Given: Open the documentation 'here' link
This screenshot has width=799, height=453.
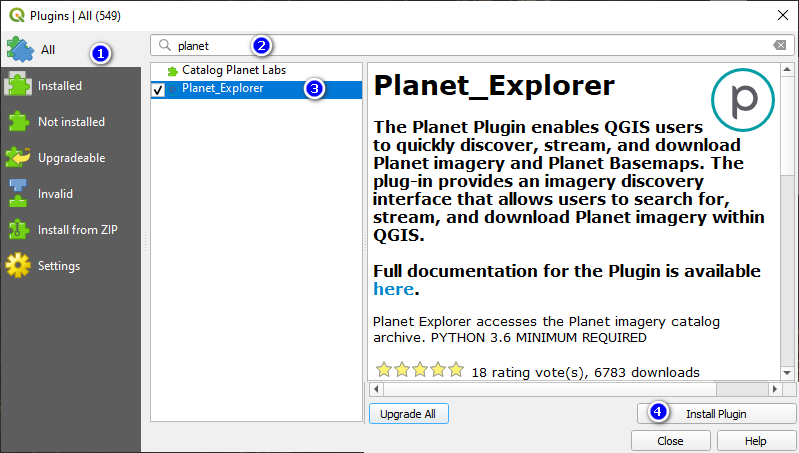Looking at the screenshot, I should (393, 289).
